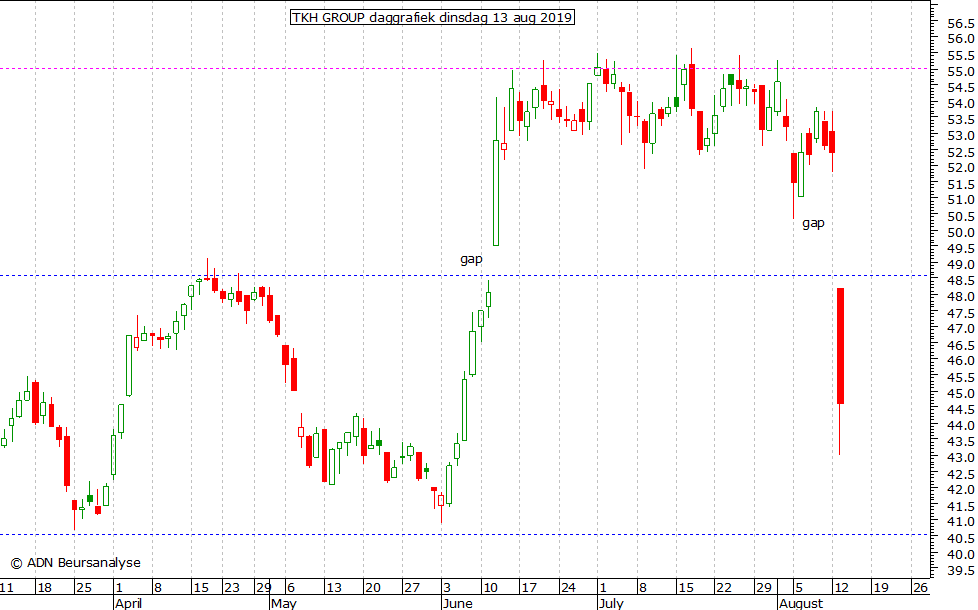Click the 40.5 price axis label
This screenshot has width=978, height=610.
(x=961, y=538)
